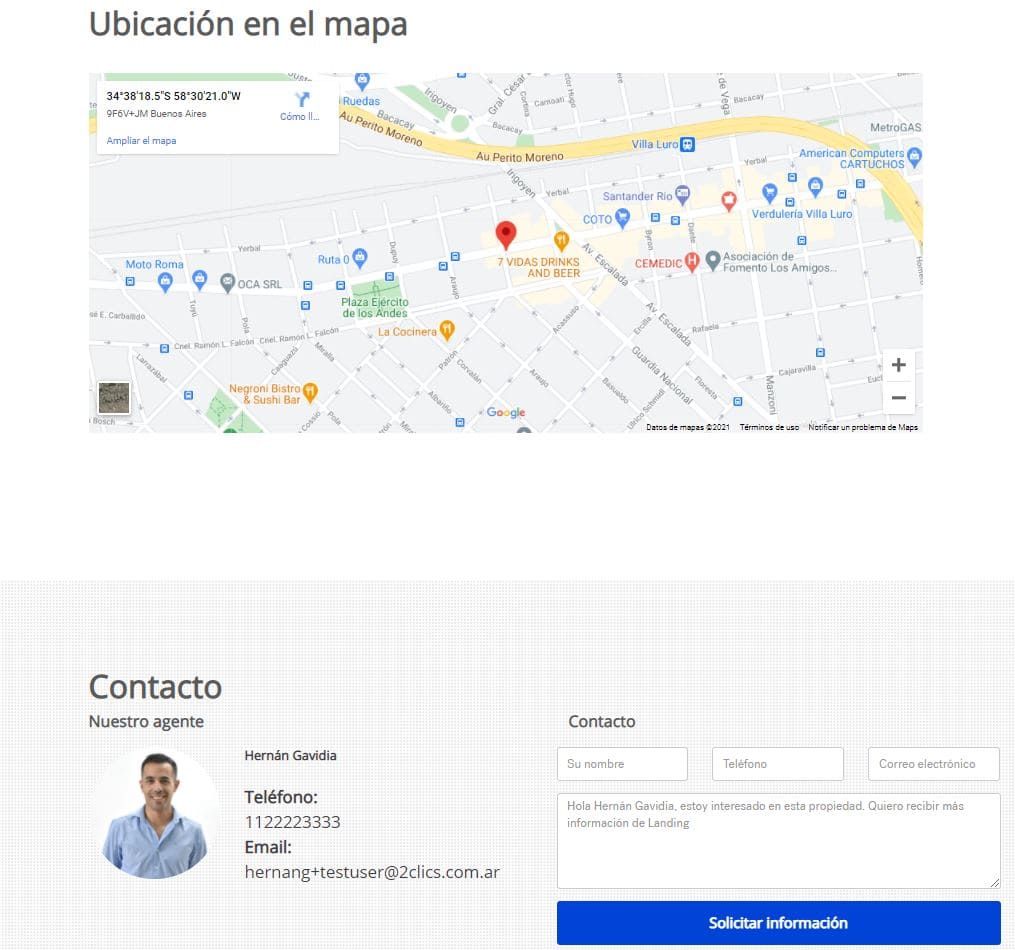The height and width of the screenshot is (950, 1015).
Task: Select 7 Vidas Drinks and Beer restaurant marker
Action: tap(561, 241)
